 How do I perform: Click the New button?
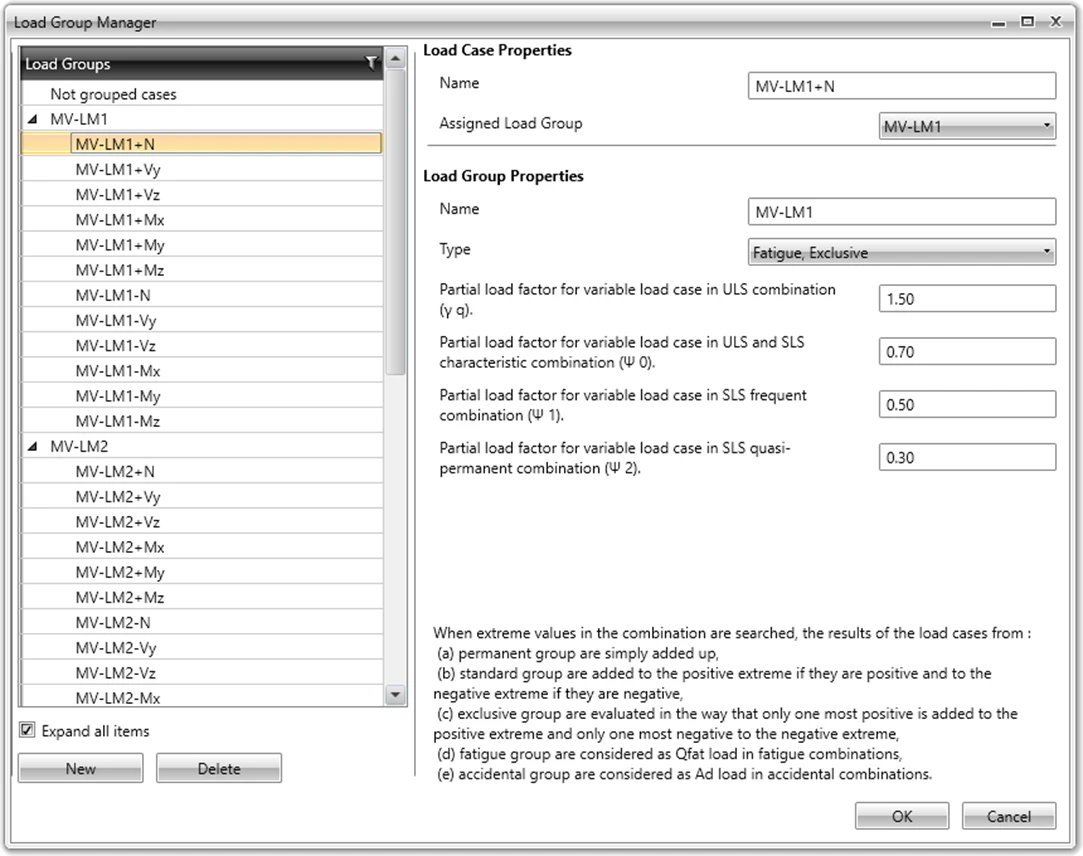pyautogui.click(x=81, y=768)
